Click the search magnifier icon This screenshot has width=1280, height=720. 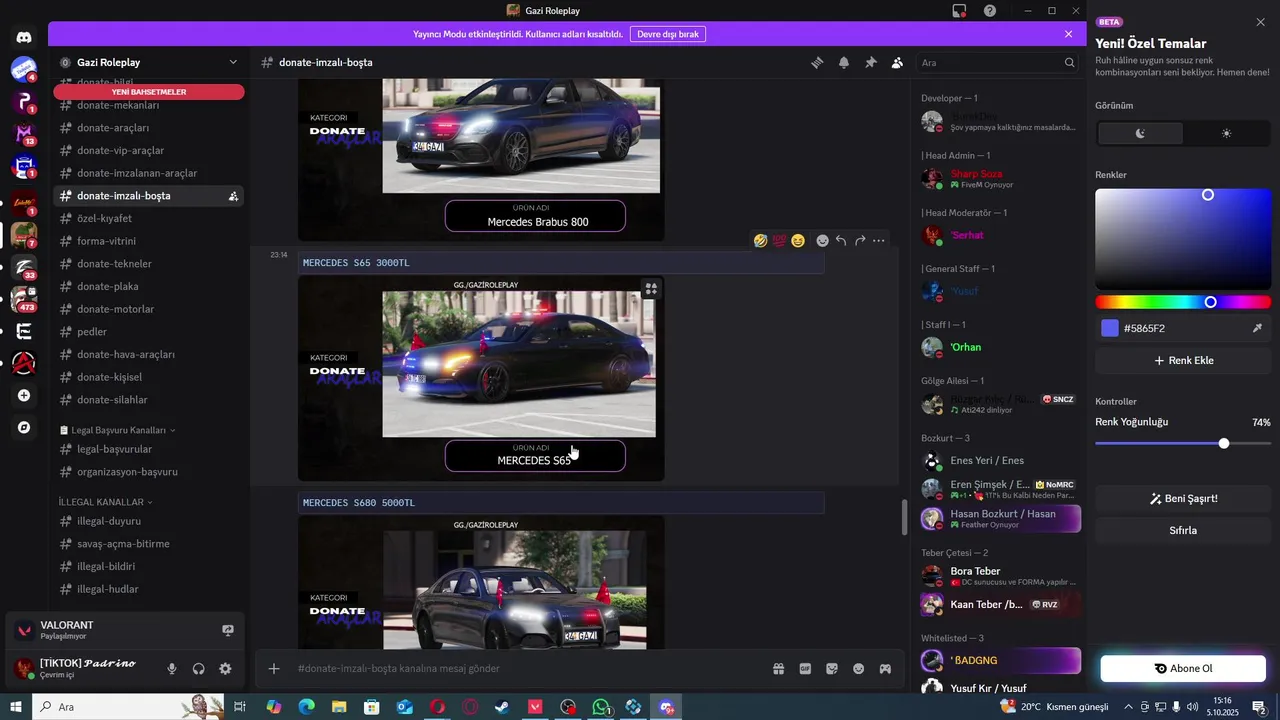point(1070,62)
